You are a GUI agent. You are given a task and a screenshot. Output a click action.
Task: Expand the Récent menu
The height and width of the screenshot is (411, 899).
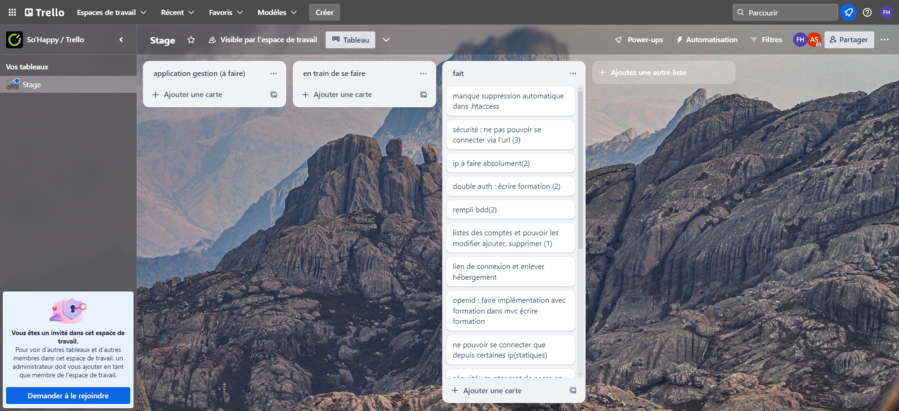(x=178, y=12)
